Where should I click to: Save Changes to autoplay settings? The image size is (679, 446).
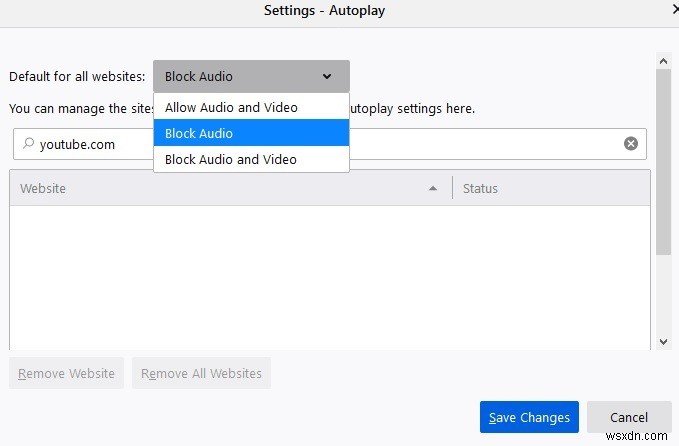click(529, 417)
